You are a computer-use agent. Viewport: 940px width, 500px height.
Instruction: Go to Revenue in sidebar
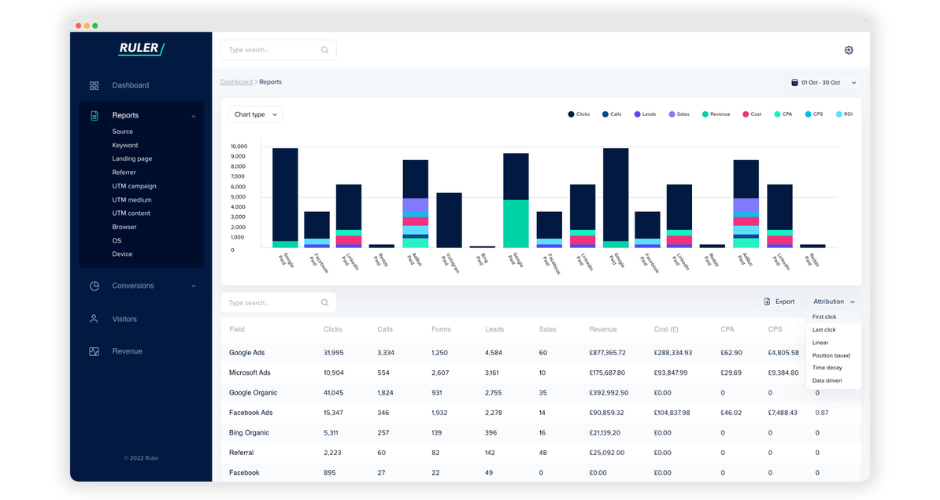[x=127, y=351]
